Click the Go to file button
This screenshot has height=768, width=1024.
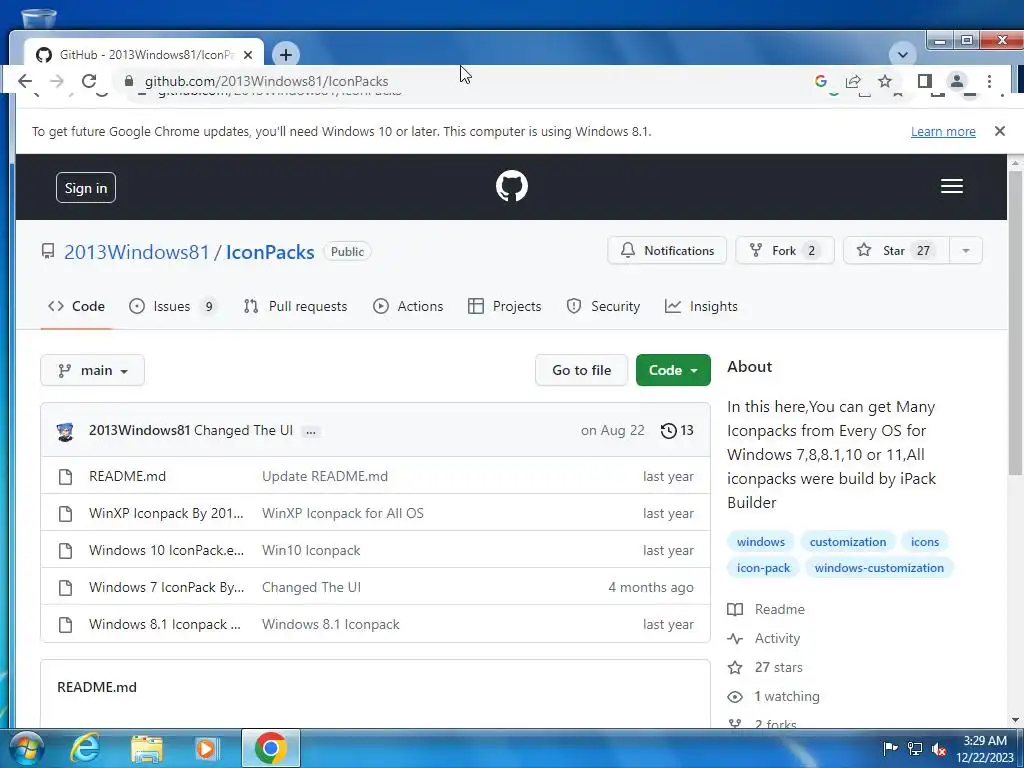pyautogui.click(x=581, y=370)
